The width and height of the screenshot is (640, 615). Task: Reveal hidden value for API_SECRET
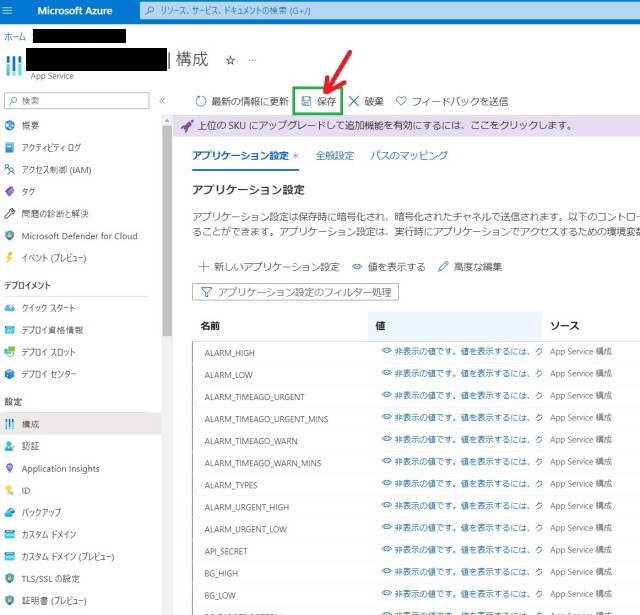pos(462,550)
